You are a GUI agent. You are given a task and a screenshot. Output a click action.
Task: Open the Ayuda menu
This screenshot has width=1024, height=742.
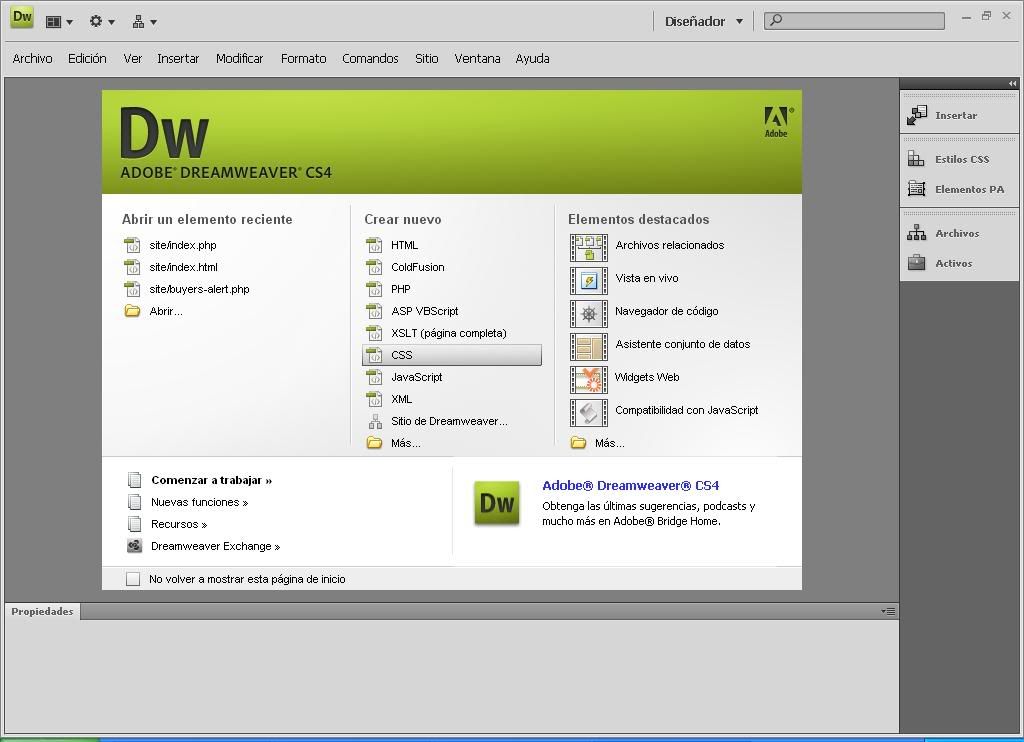coord(532,59)
